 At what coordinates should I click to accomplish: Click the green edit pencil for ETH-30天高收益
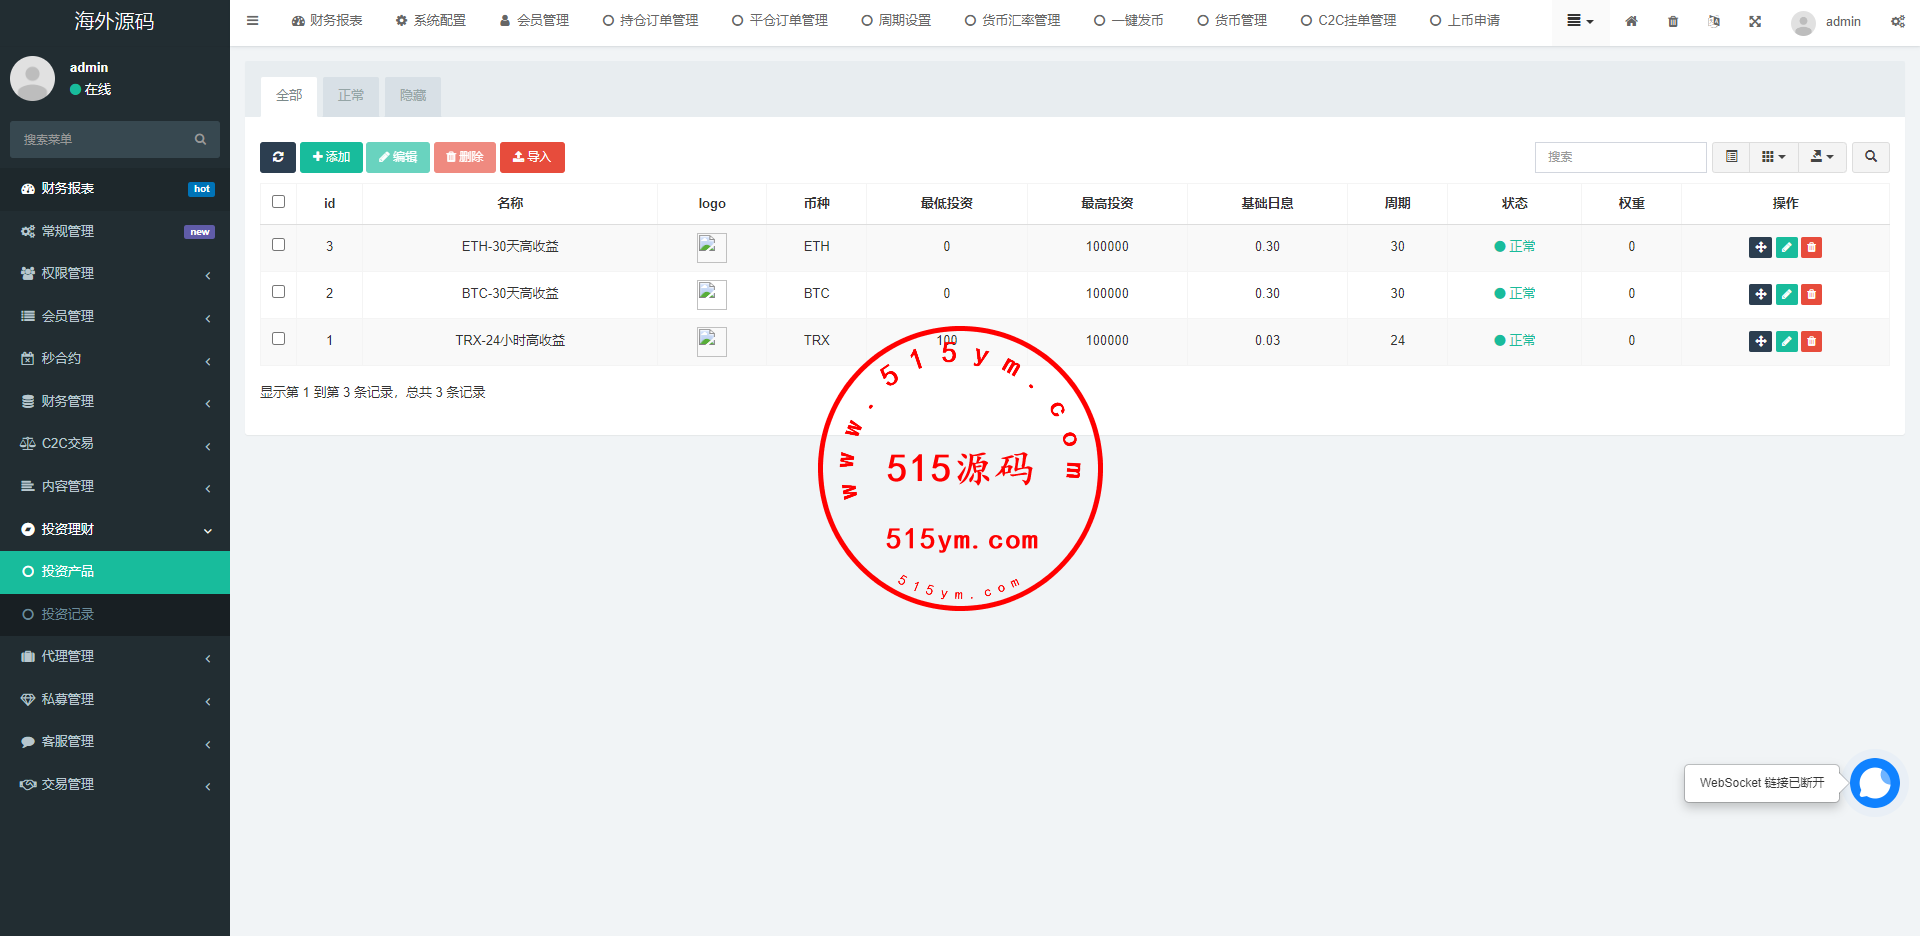point(1786,247)
